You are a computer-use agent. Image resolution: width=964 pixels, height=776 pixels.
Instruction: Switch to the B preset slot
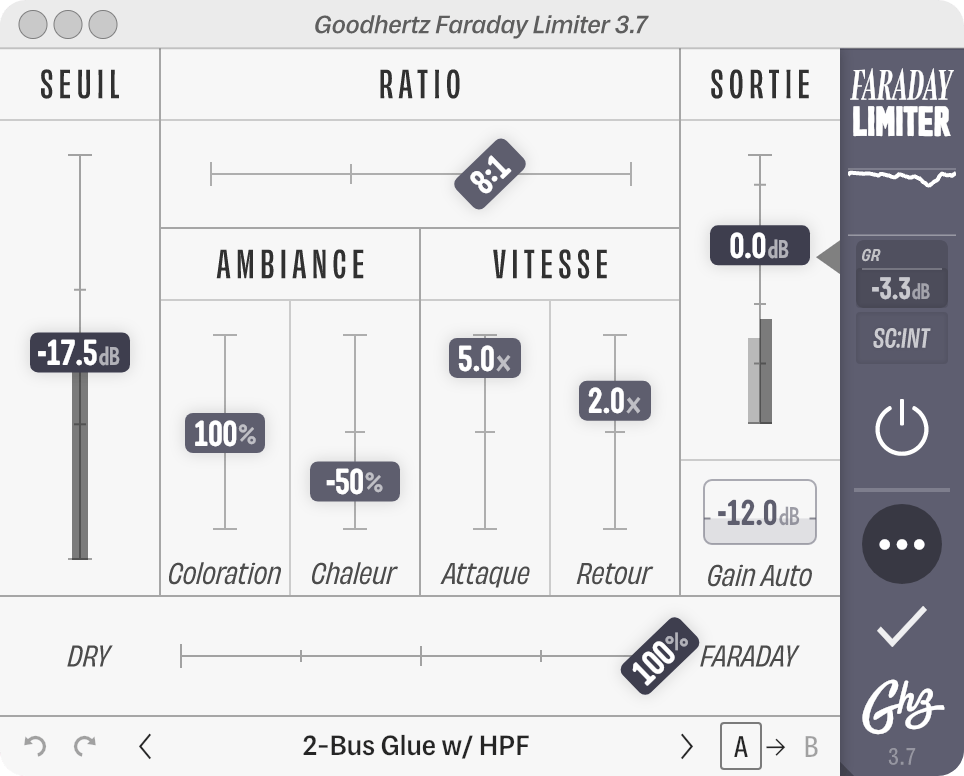click(811, 747)
